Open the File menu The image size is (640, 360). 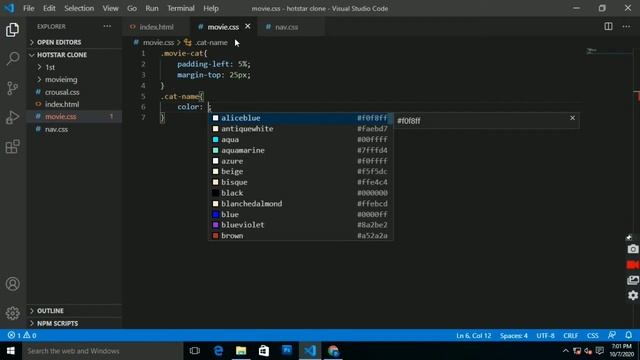29,8
